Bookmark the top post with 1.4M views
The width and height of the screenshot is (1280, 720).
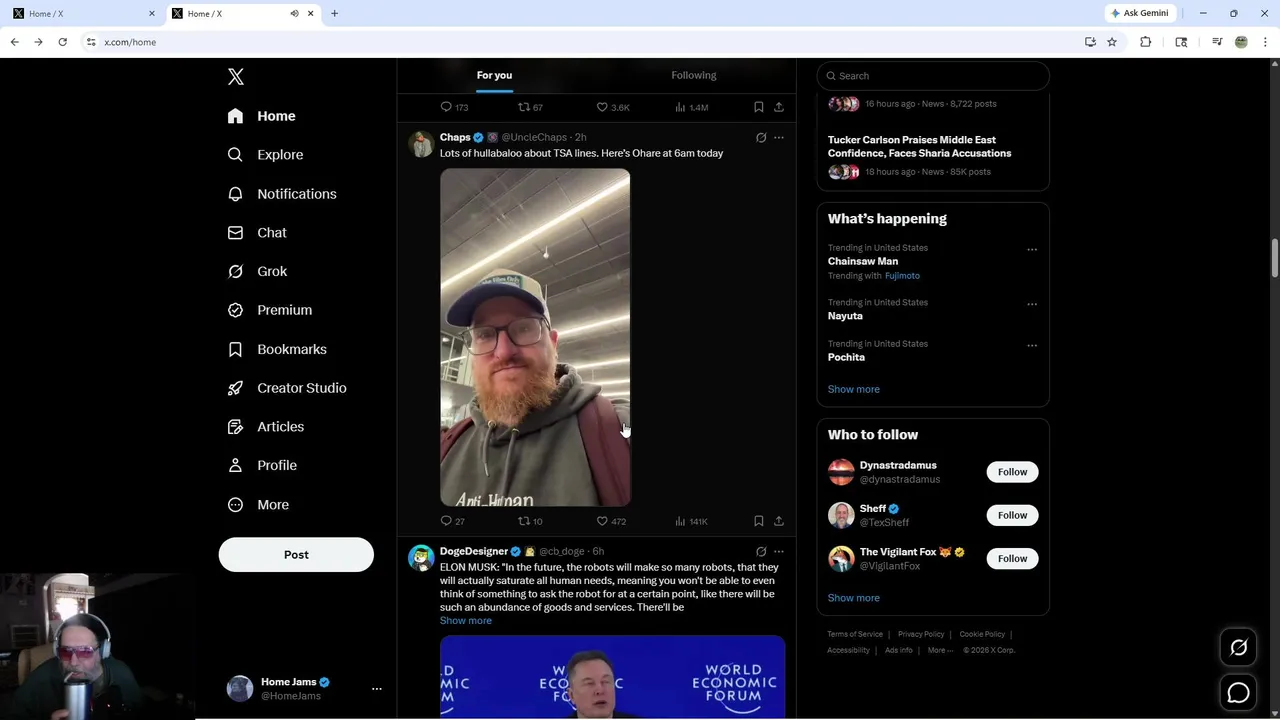759,107
